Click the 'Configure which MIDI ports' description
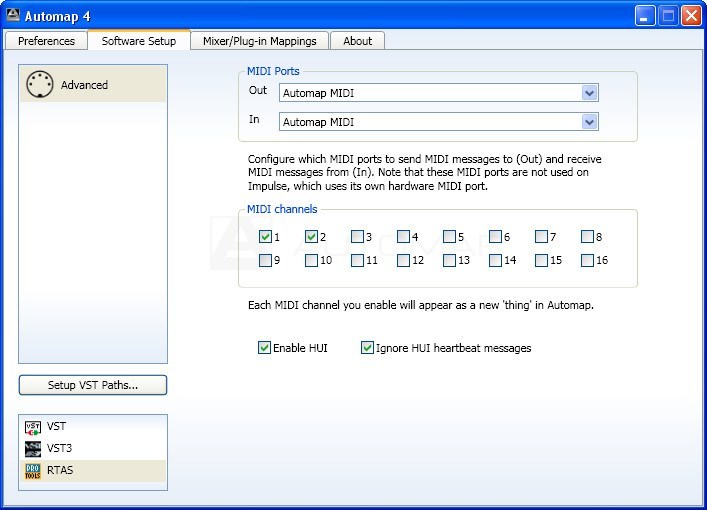 click(425, 172)
